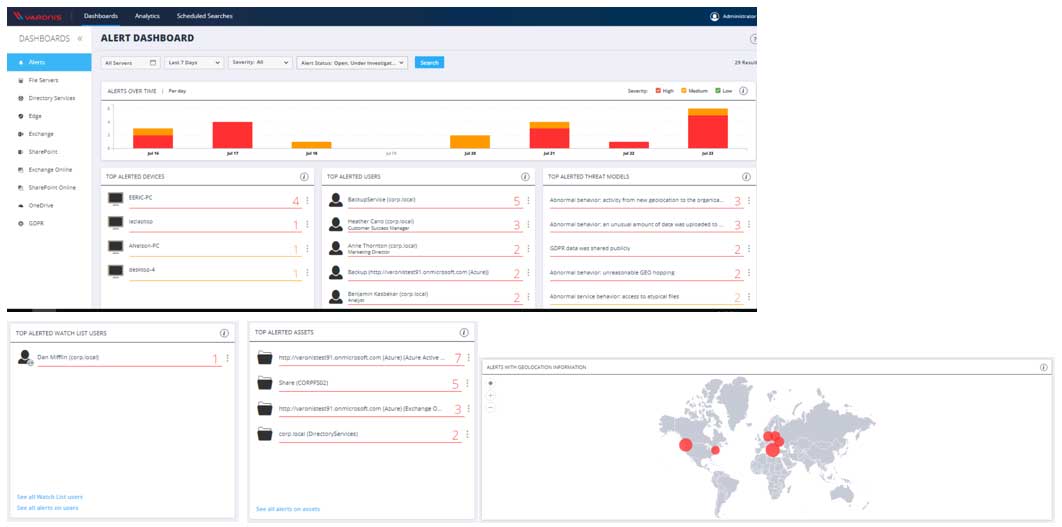Switch to the Scheduled Searches tab
The image size is (1062, 527).
point(205,16)
